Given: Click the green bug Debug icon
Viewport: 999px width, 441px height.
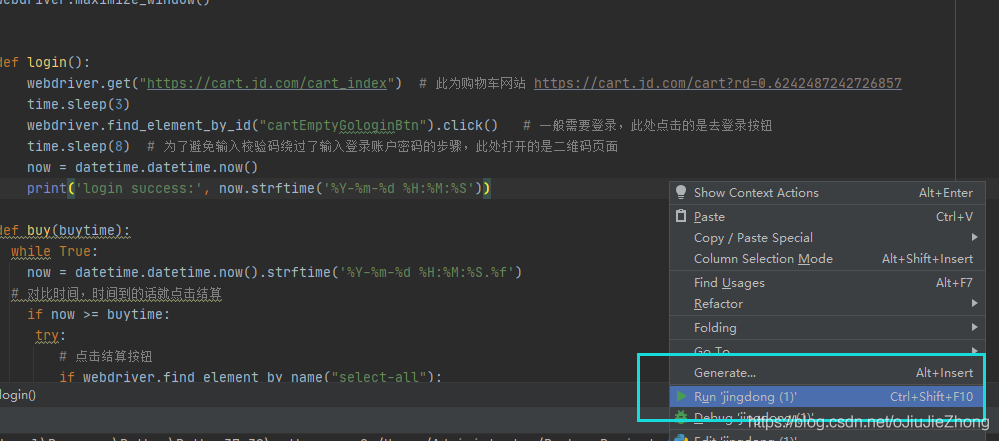Looking at the screenshot, I should pyautogui.click(x=681, y=417).
